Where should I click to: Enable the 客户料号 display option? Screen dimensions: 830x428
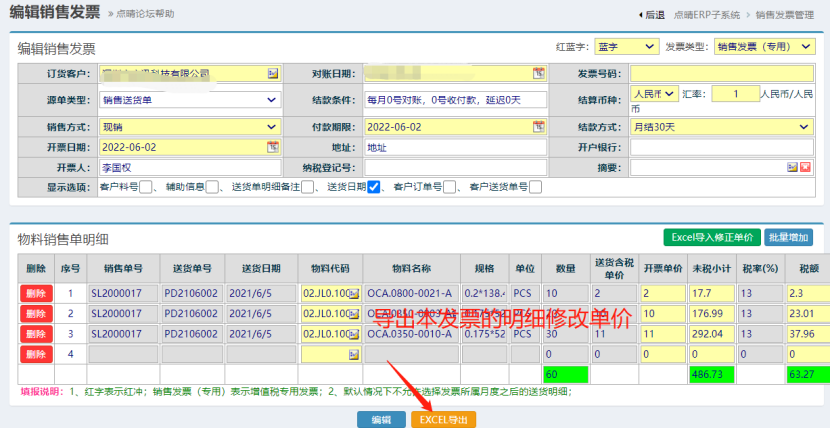pyautogui.click(x=145, y=187)
